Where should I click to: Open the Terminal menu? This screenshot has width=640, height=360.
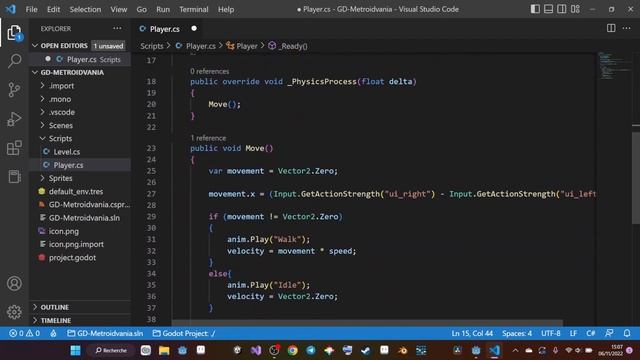pos(194,9)
